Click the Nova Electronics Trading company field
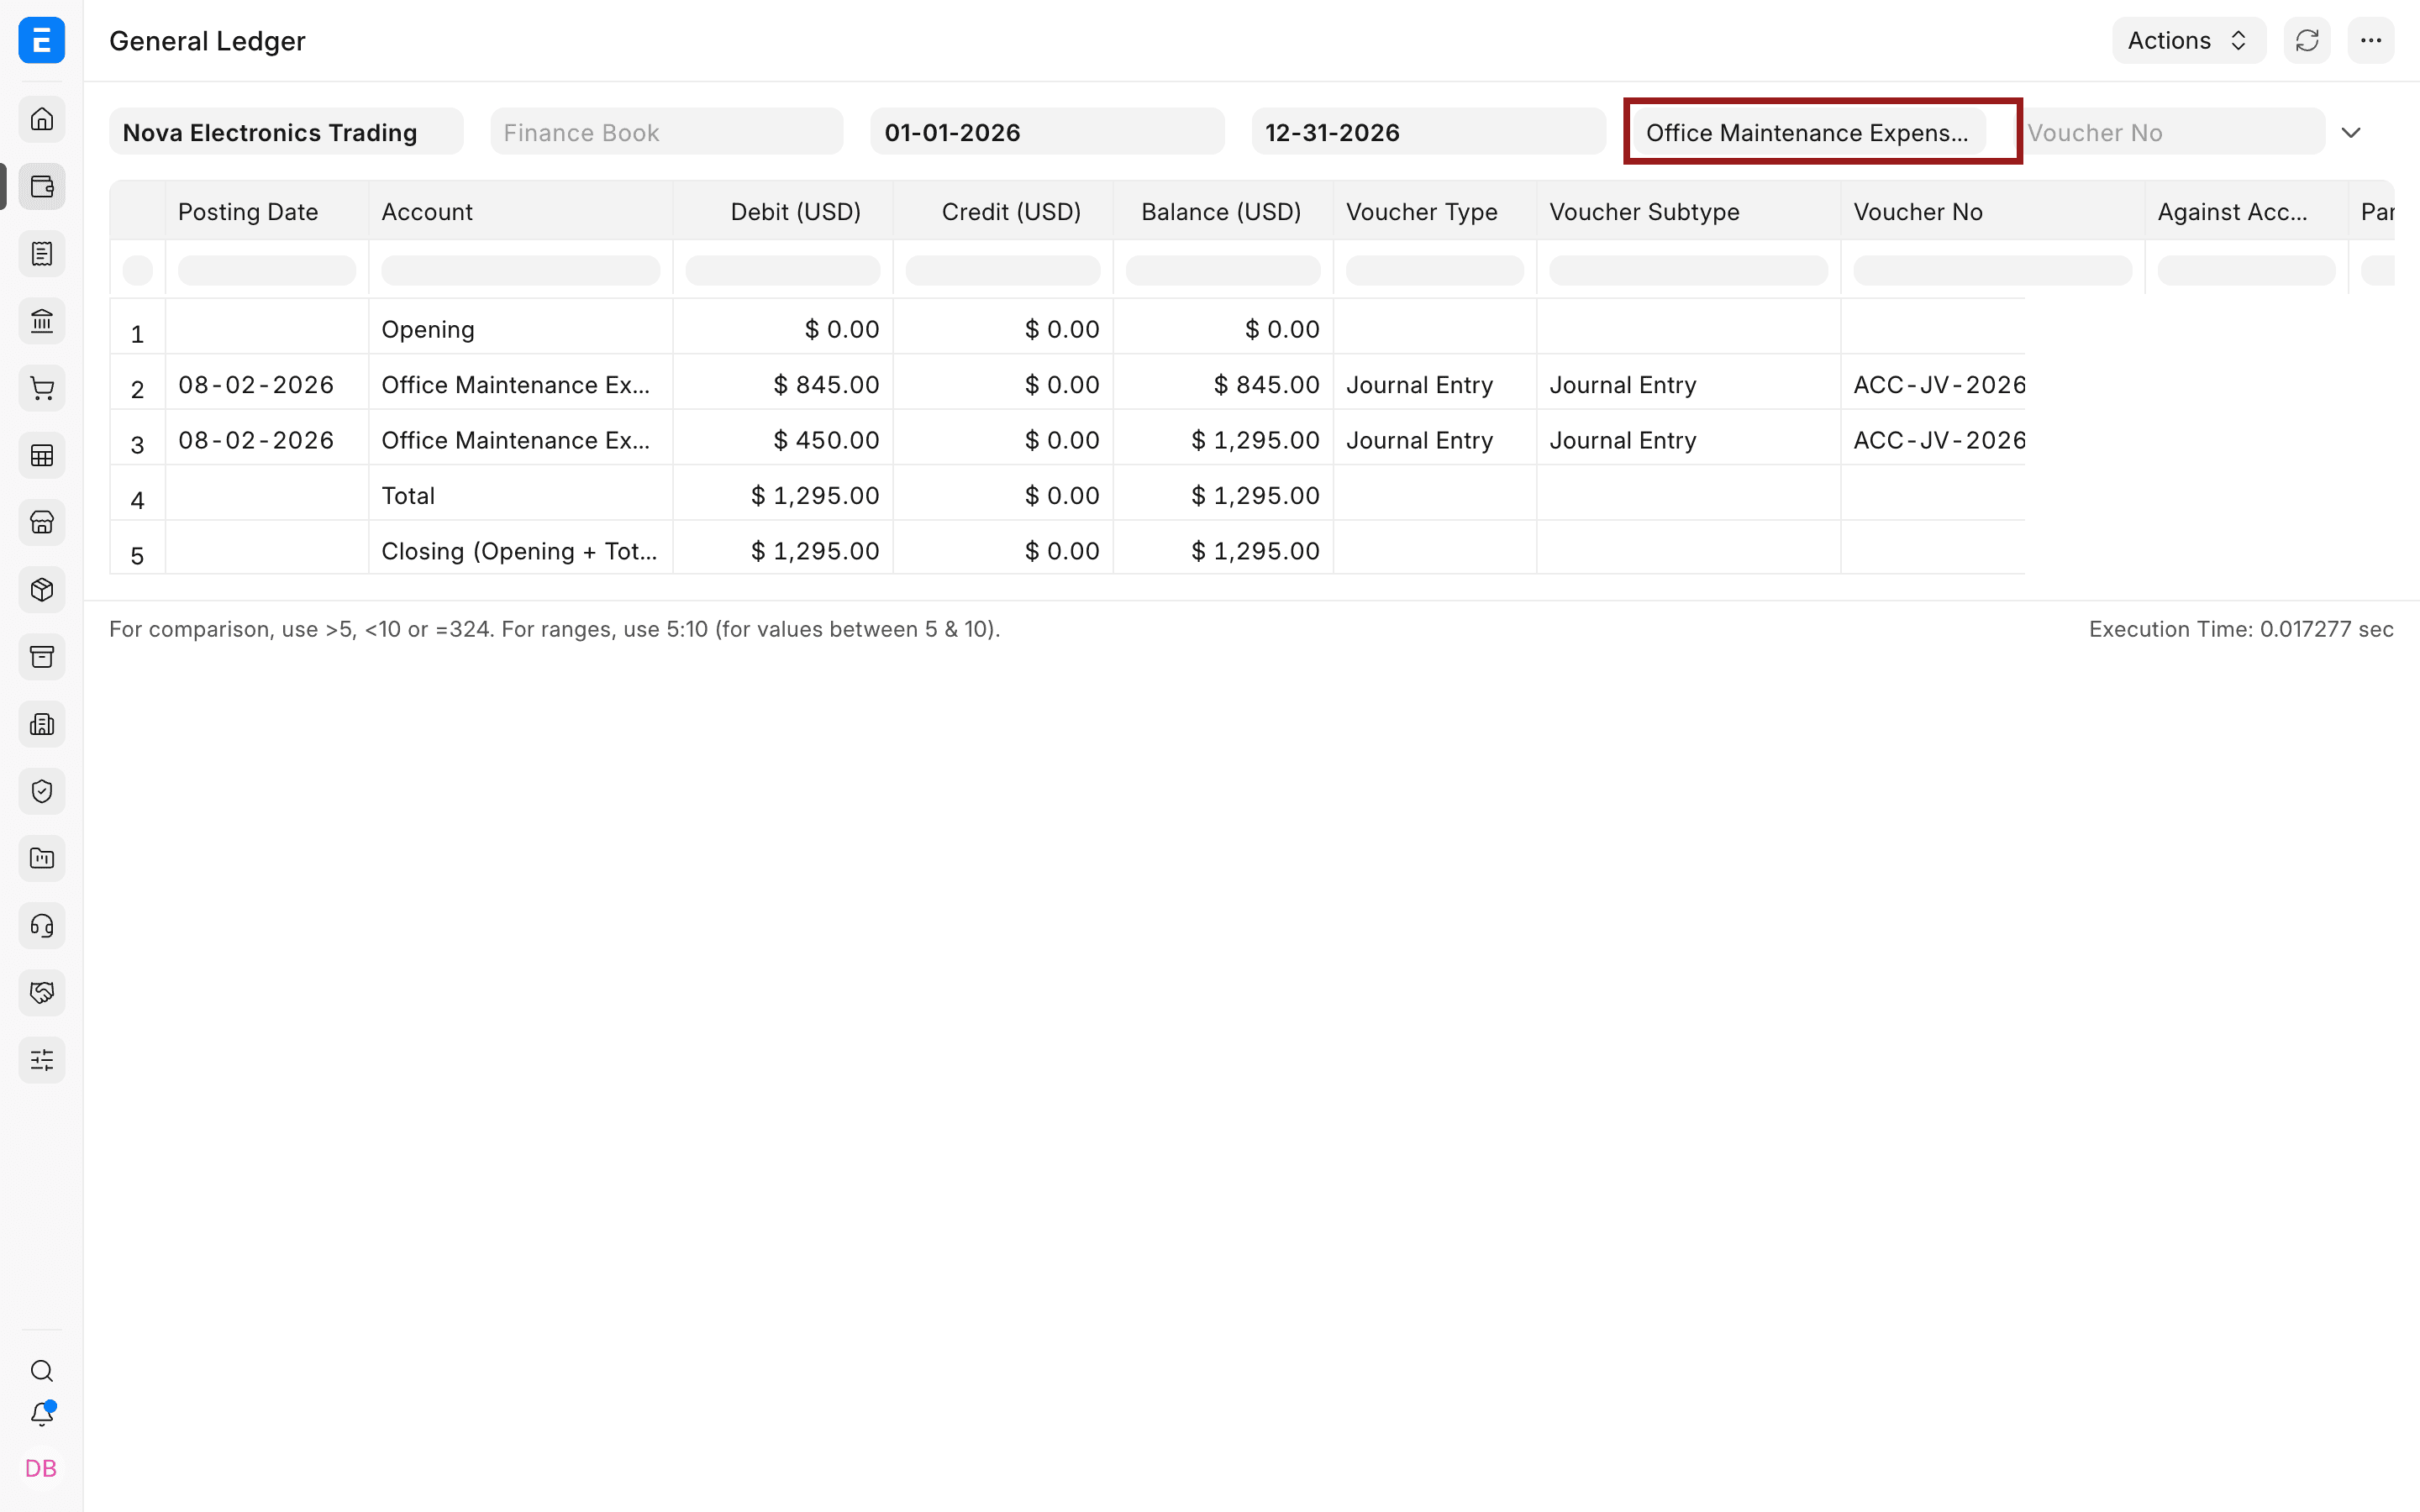 pos(286,132)
